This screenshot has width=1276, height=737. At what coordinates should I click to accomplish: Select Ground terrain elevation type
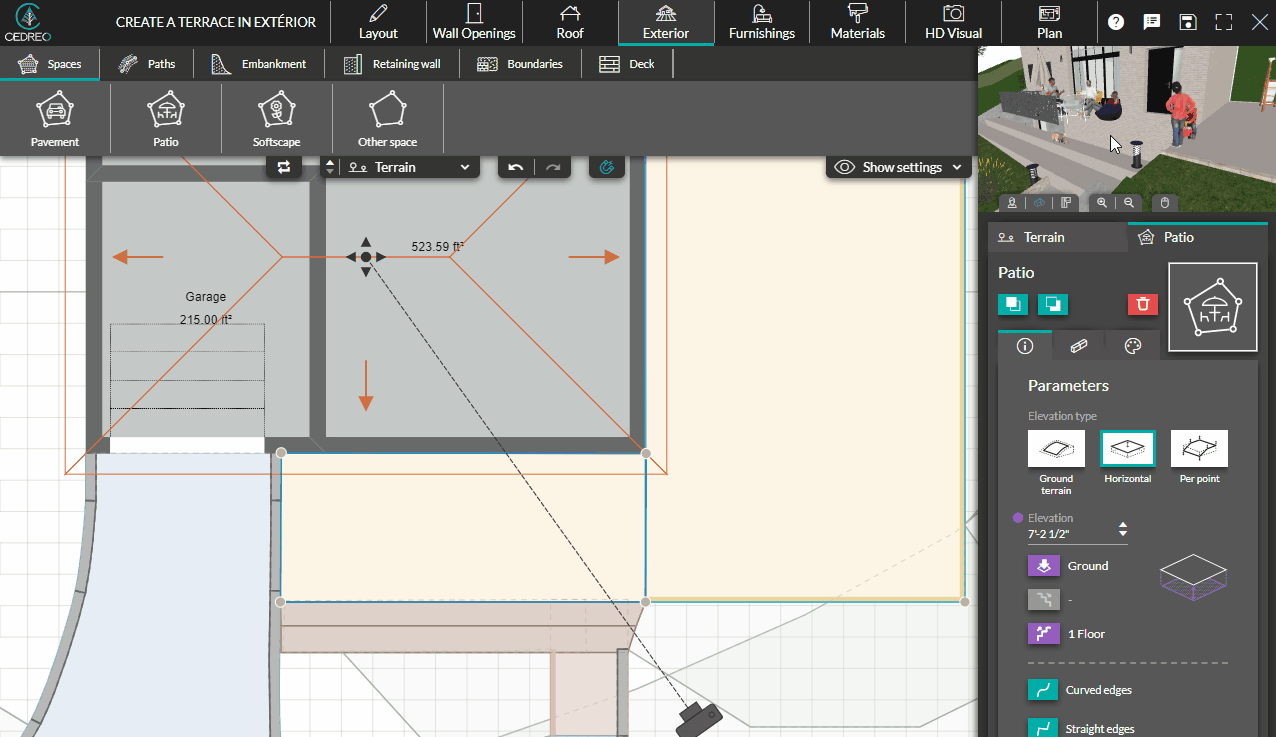[1056, 449]
